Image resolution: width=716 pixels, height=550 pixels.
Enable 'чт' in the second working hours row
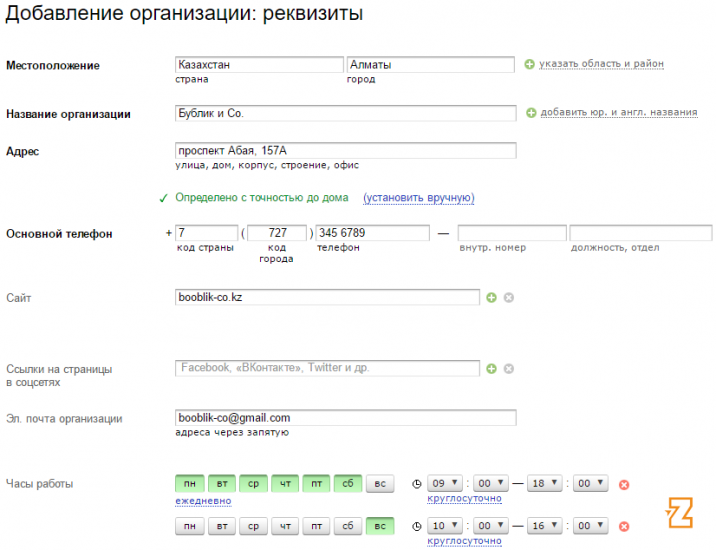point(285,526)
